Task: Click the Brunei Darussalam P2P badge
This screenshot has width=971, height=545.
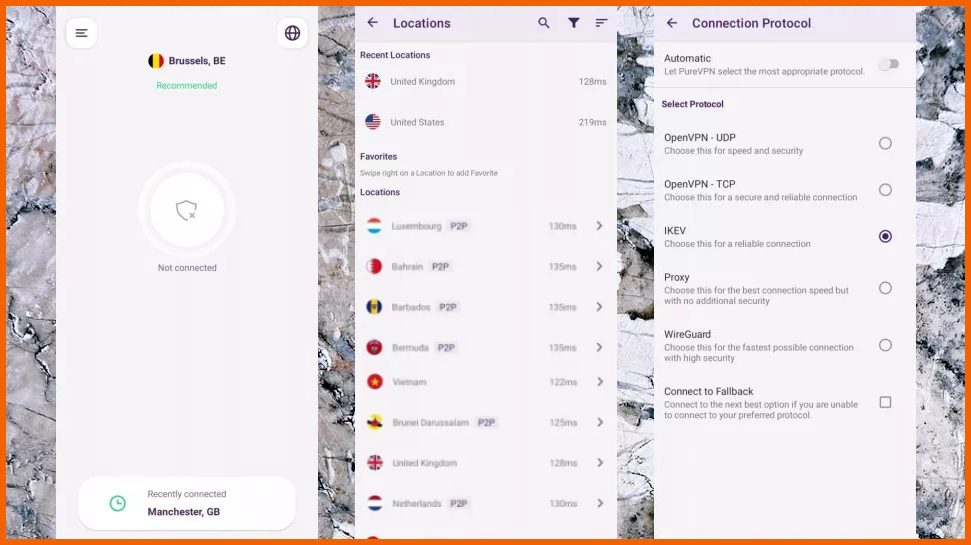Action: (486, 422)
